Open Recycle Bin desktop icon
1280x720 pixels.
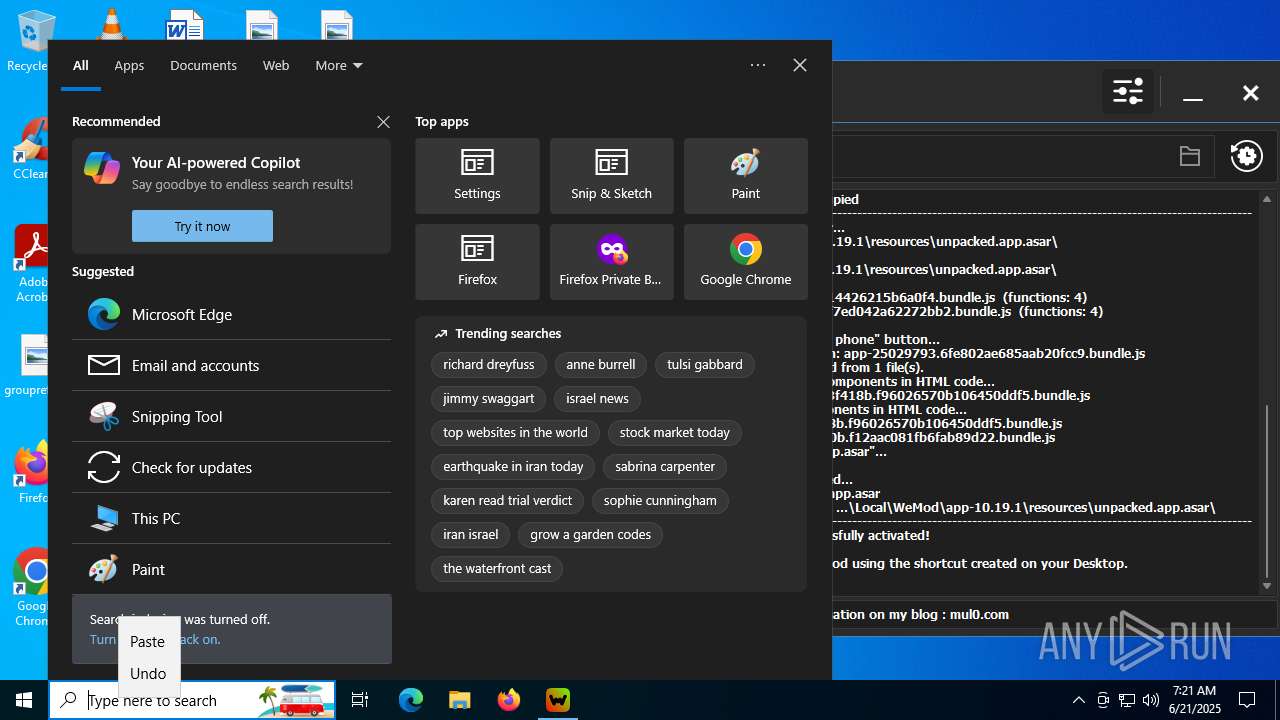(33, 40)
